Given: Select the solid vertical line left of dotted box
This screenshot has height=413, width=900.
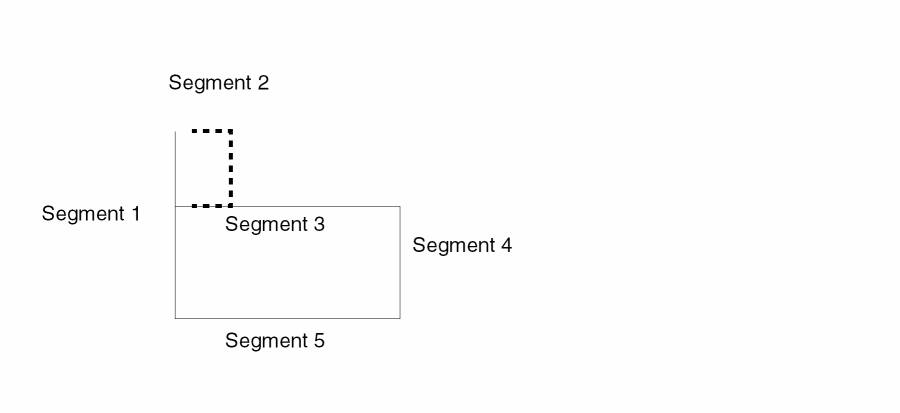Looking at the screenshot, I should point(176,168).
